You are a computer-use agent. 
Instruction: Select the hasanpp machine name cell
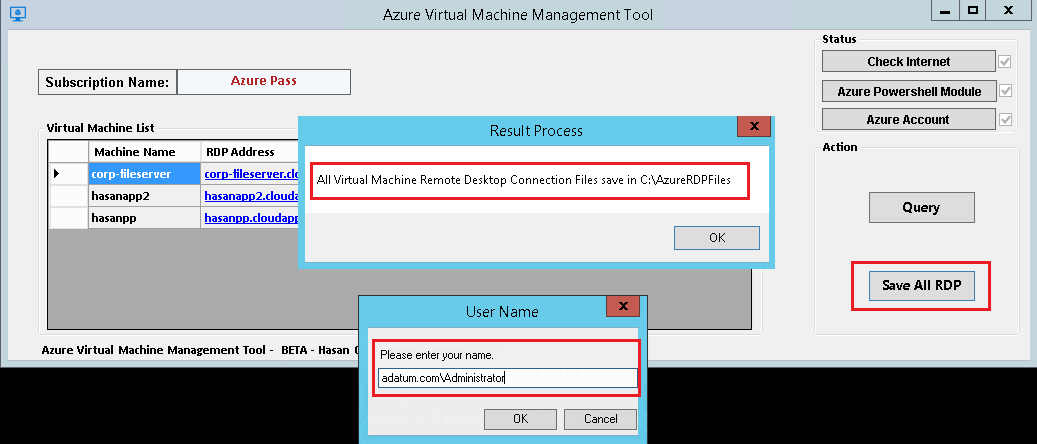coord(144,218)
